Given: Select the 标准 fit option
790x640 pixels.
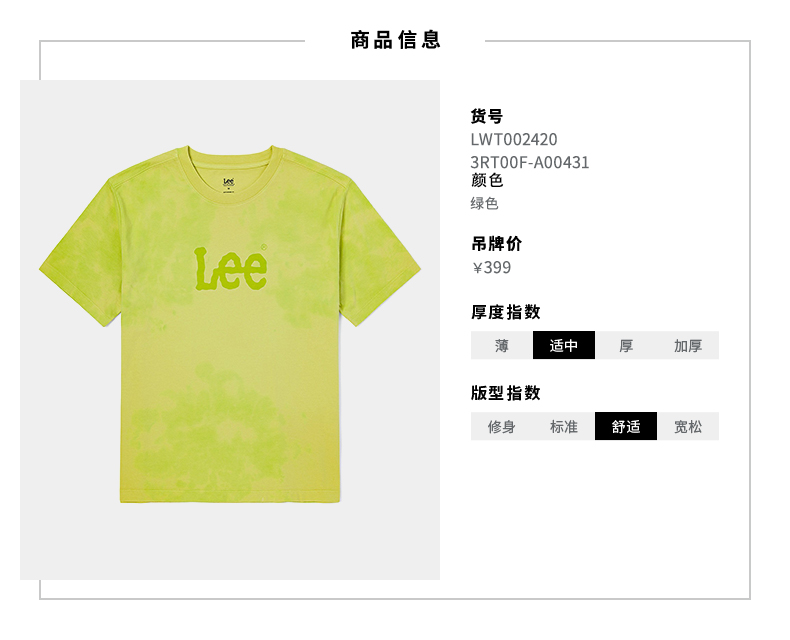Looking at the screenshot, I should pyautogui.click(x=564, y=426).
